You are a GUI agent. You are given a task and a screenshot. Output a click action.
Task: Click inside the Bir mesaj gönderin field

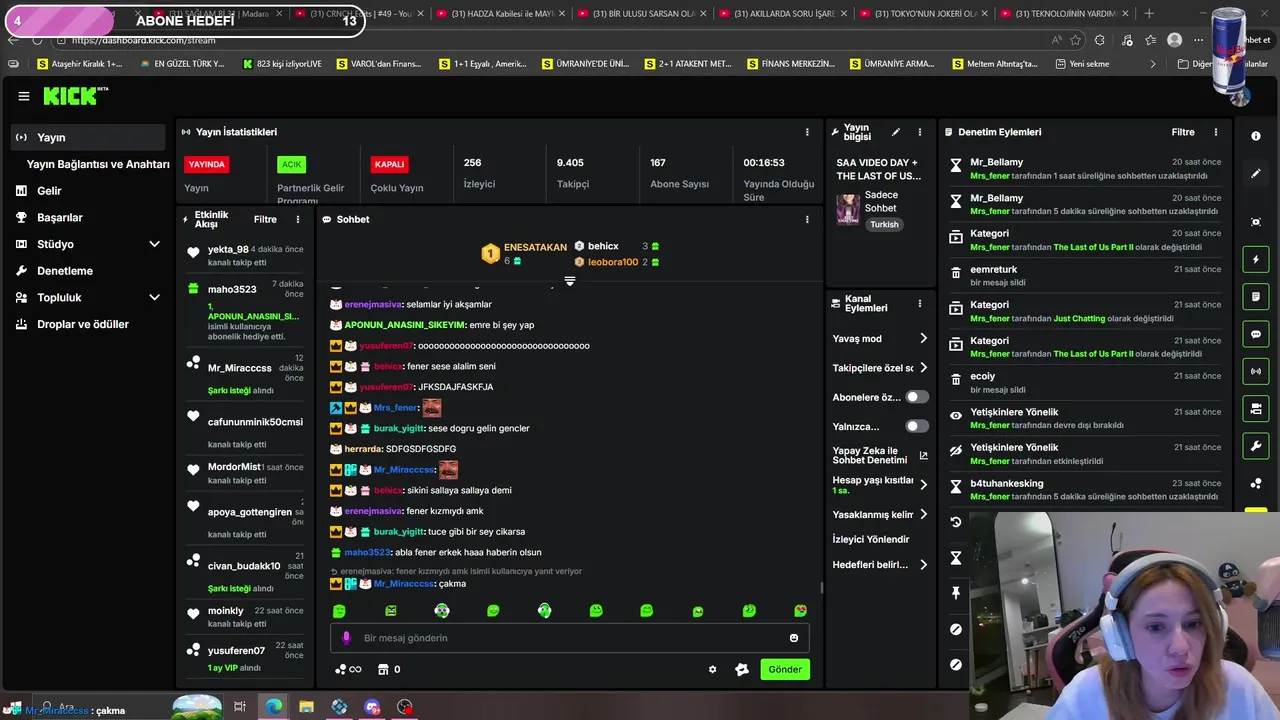pos(569,638)
